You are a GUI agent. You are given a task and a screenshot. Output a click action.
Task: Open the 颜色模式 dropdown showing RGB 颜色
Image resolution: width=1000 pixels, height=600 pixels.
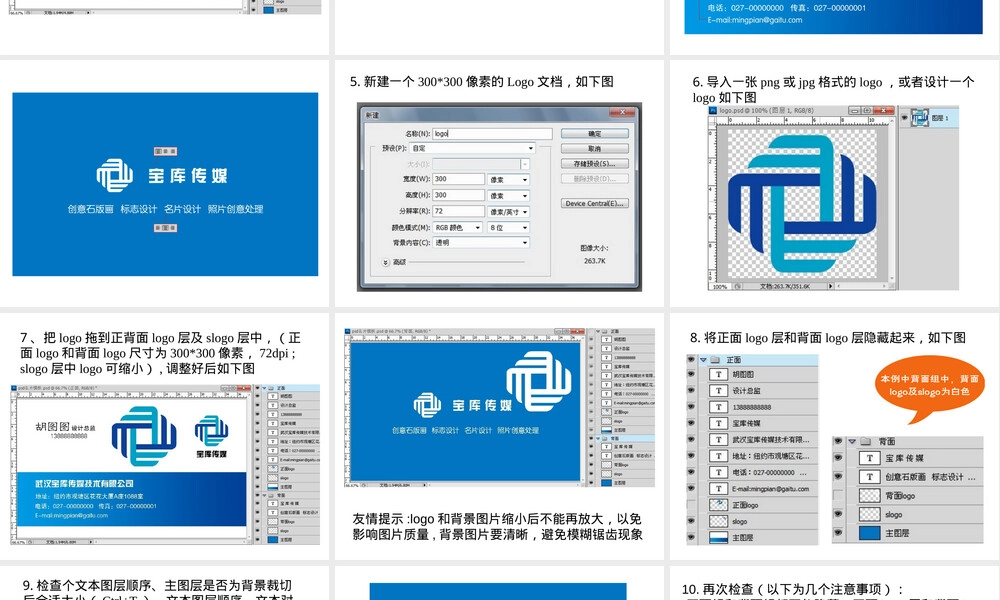click(458, 228)
